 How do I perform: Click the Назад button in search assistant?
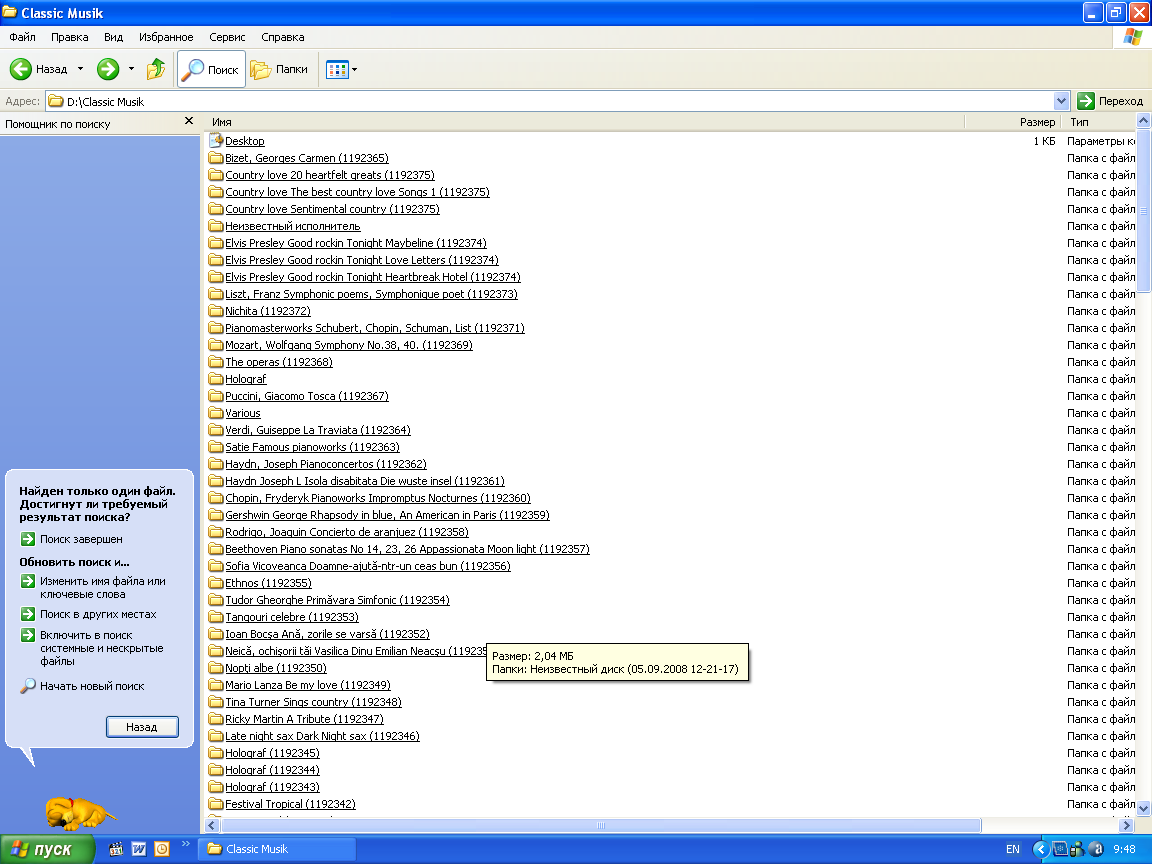(x=142, y=727)
